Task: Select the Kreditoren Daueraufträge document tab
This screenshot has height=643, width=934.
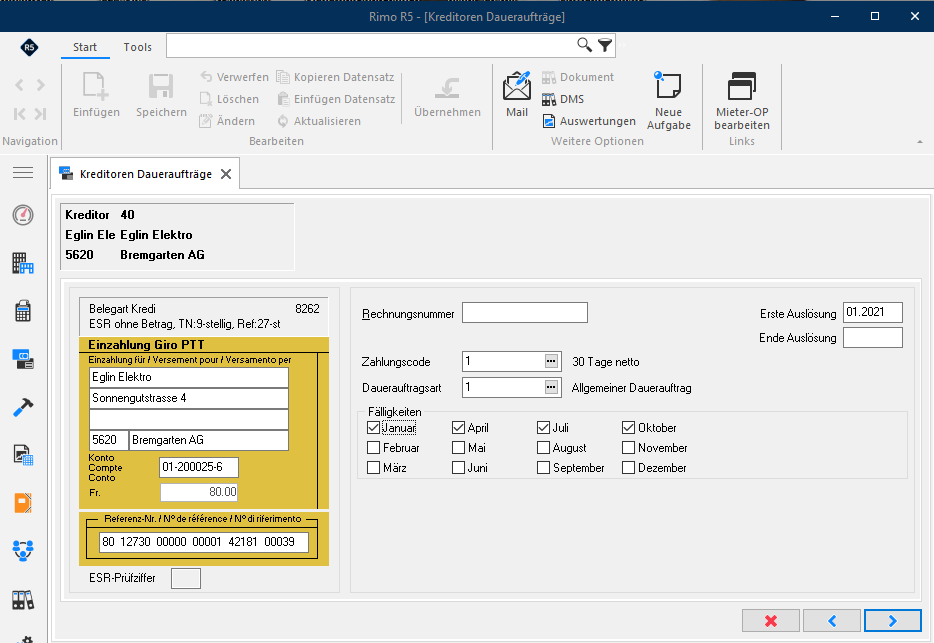Action: (146, 174)
